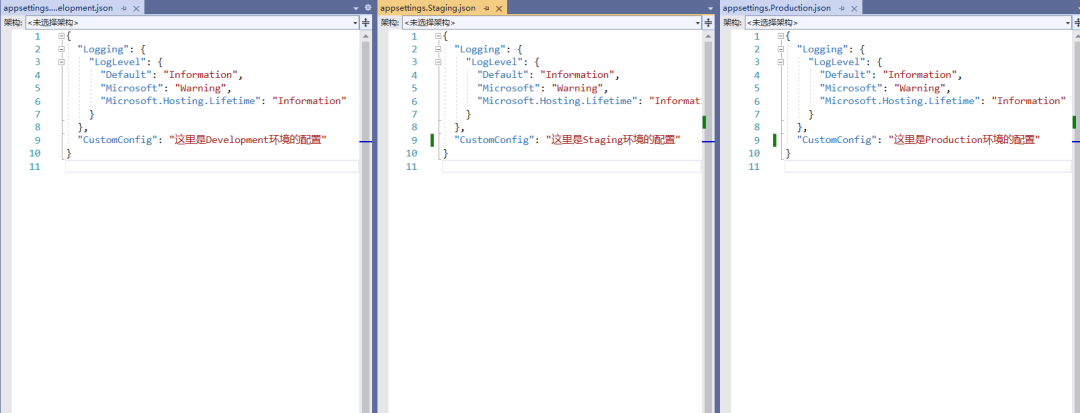1080x413 pixels.
Task: Click vertical scrollbar of Development editor
Action: [366, 220]
